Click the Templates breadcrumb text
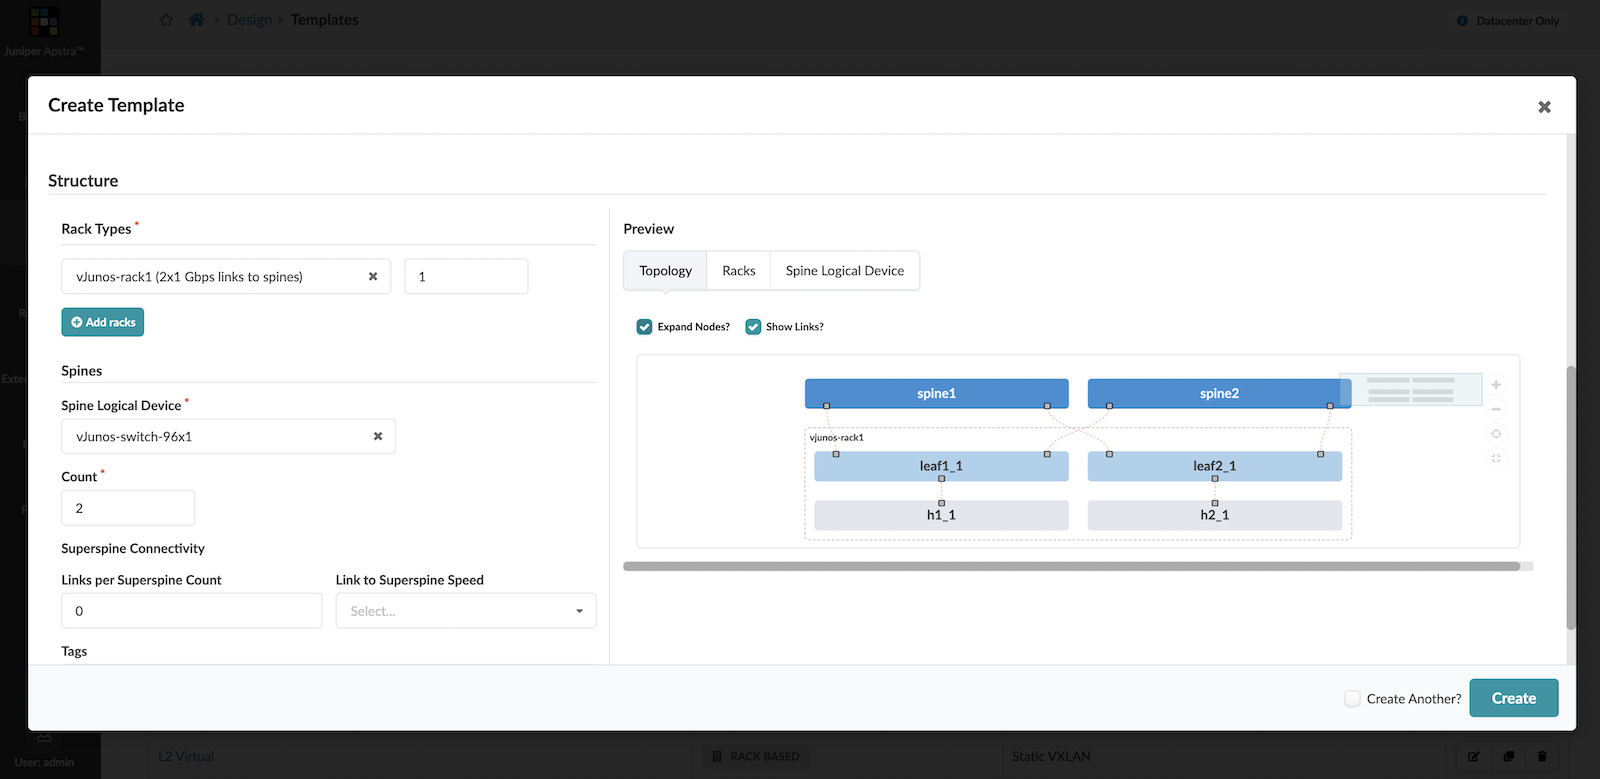The image size is (1600, 779). [x=324, y=20]
